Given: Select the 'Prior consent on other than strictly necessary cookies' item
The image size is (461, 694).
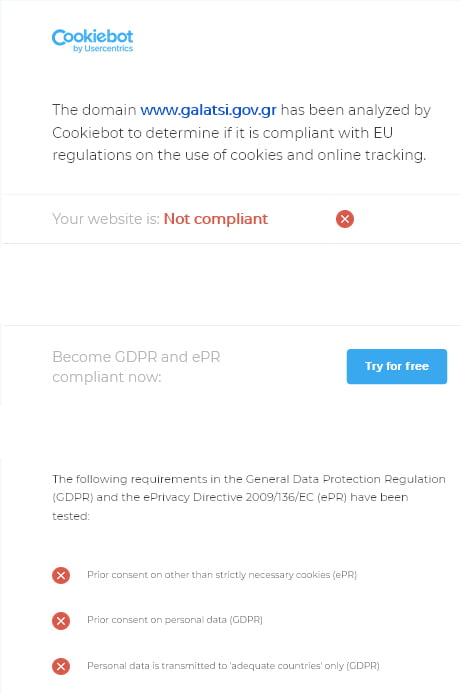Looking at the screenshot, I should tap(222, 575).
